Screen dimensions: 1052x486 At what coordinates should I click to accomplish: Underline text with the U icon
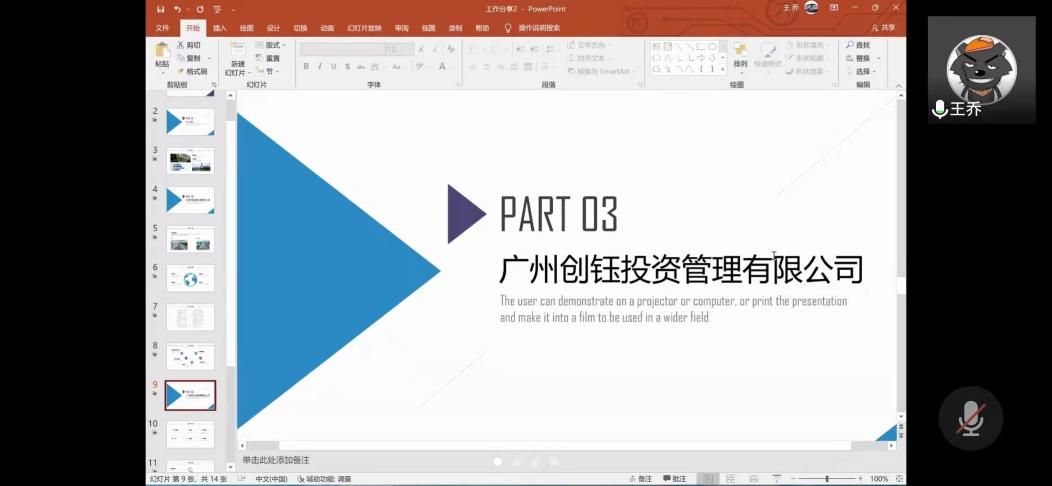point(333,66)
